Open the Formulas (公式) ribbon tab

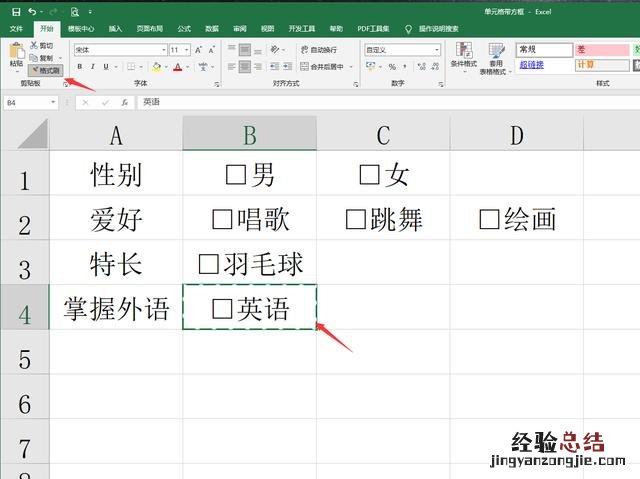184,30
